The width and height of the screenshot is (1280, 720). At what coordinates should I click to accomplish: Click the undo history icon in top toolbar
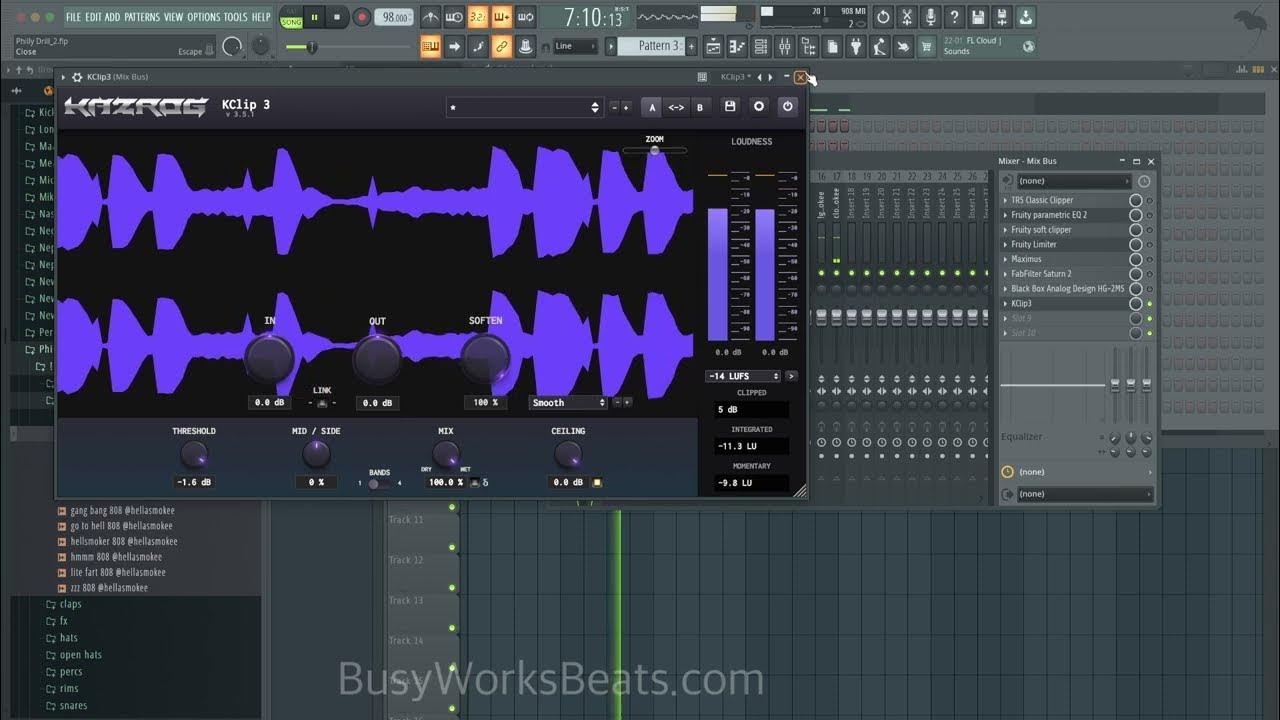click(x=883, y=17)
